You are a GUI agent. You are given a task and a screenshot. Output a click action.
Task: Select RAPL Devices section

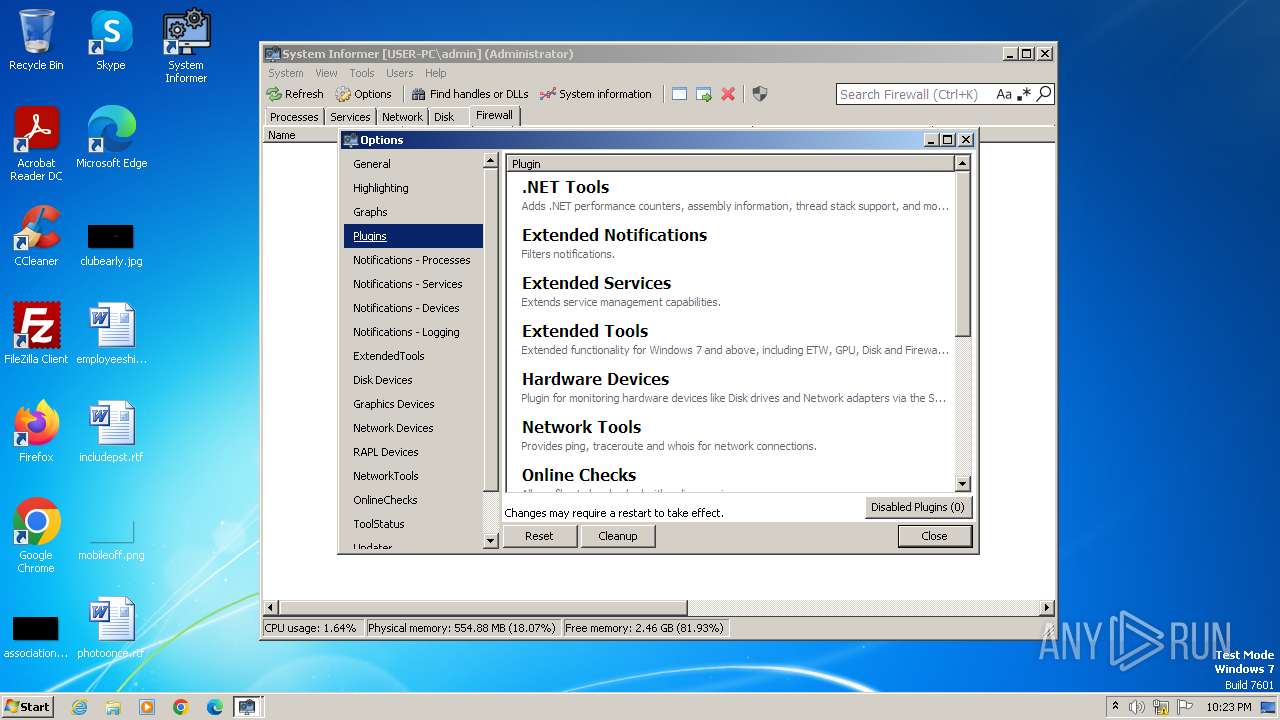click(413, 452)
